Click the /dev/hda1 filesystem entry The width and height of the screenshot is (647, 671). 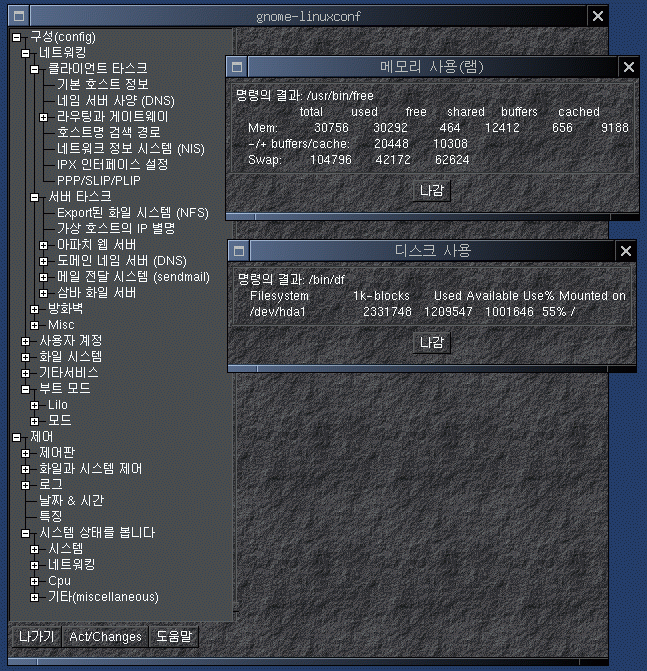[x=278, y=312]
